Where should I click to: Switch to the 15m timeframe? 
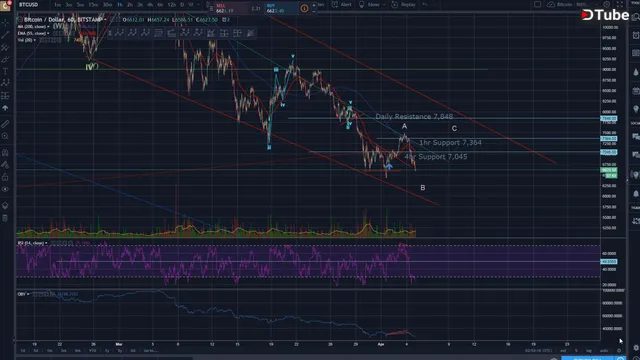[x=93, y=4]
